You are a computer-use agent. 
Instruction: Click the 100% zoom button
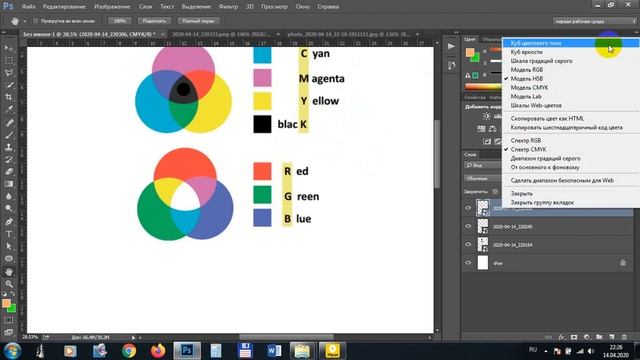120,21
